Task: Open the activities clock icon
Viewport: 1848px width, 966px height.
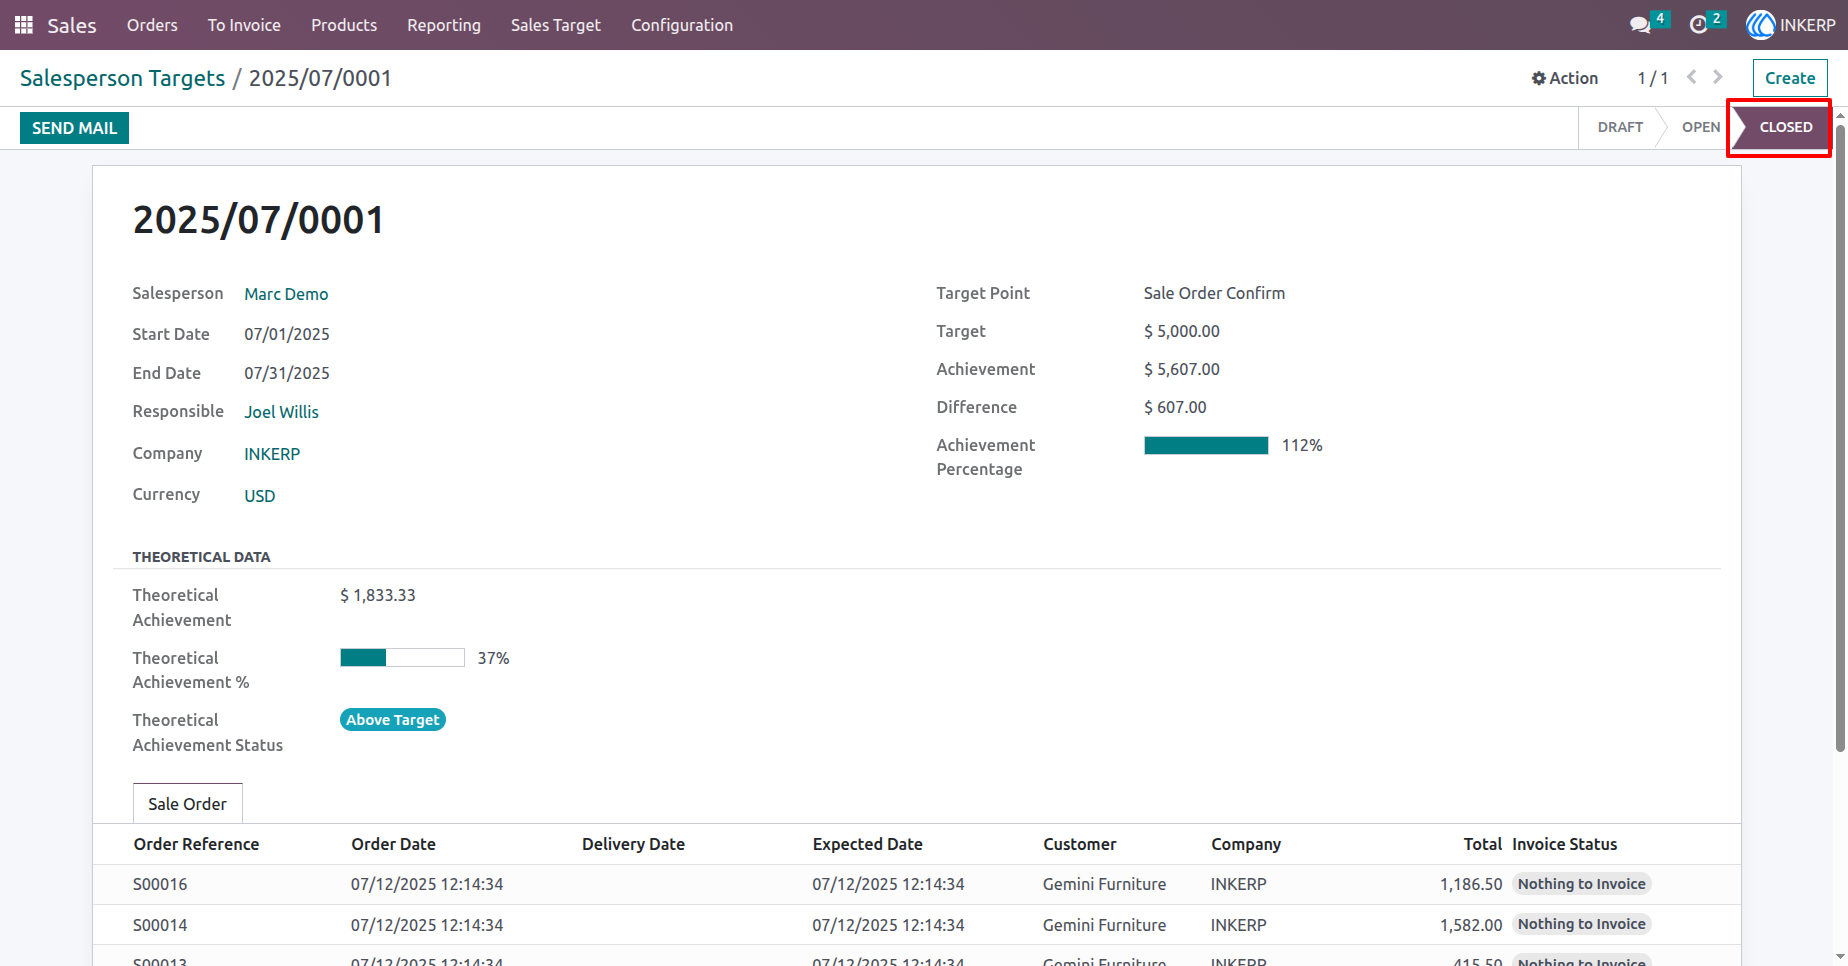Action: pos(1698,25)
